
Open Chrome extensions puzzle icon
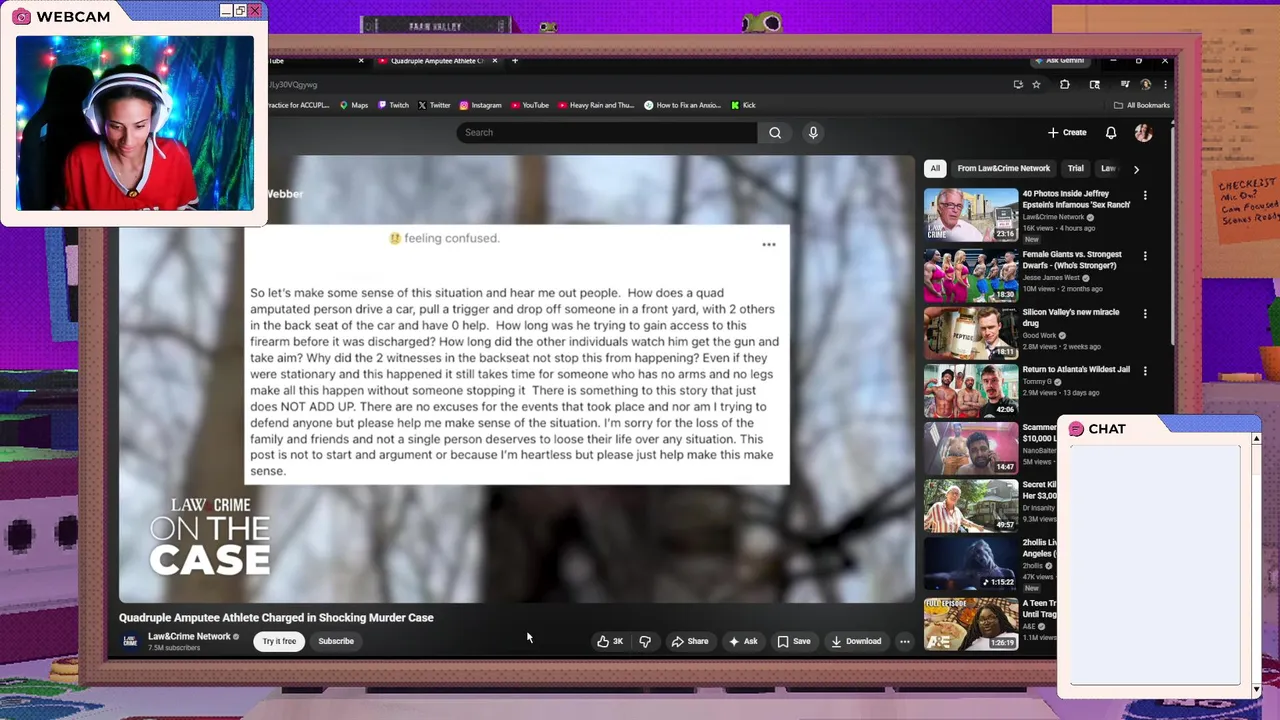(x=1064, y=84)
